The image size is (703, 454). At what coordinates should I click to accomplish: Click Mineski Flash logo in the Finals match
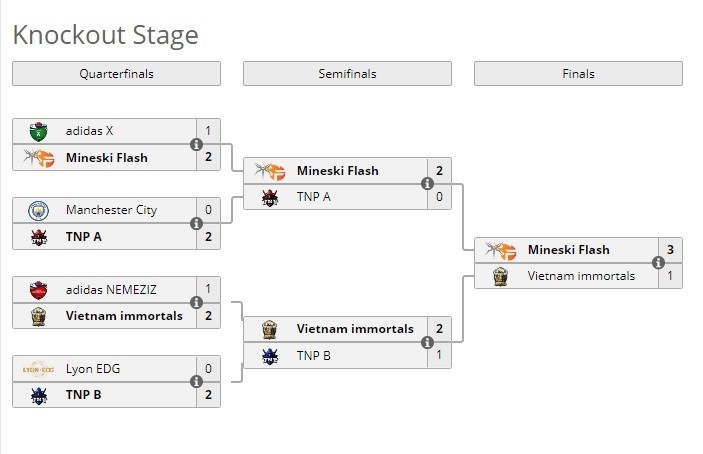coord(500,250)
